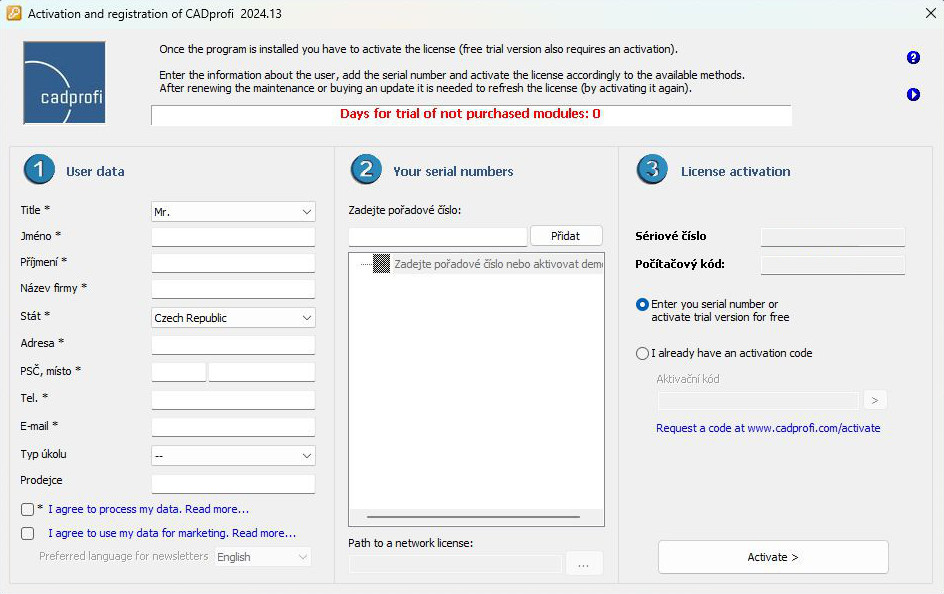Click the horizontal scrollbar in serial list
The image size is (944, 594).
point(473,516)
